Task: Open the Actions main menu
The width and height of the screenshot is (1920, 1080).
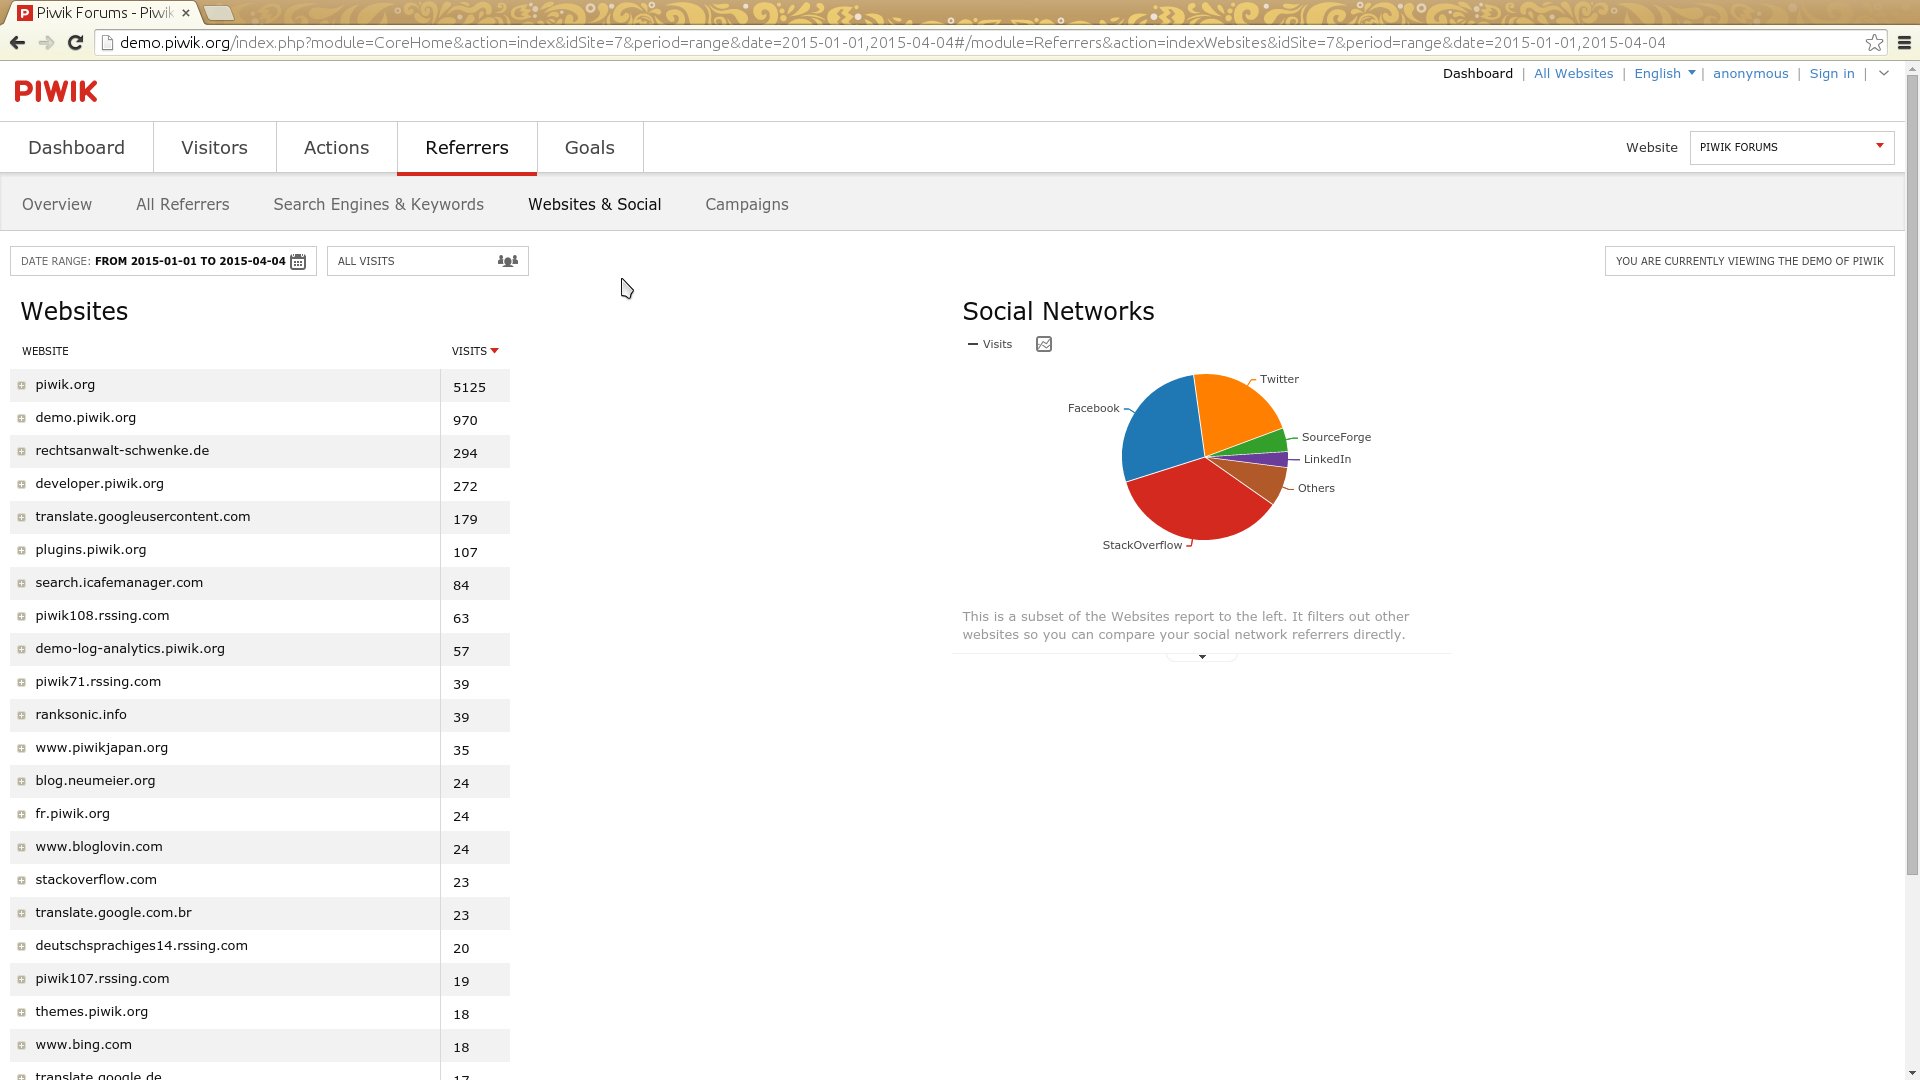Action: point(336,147)
